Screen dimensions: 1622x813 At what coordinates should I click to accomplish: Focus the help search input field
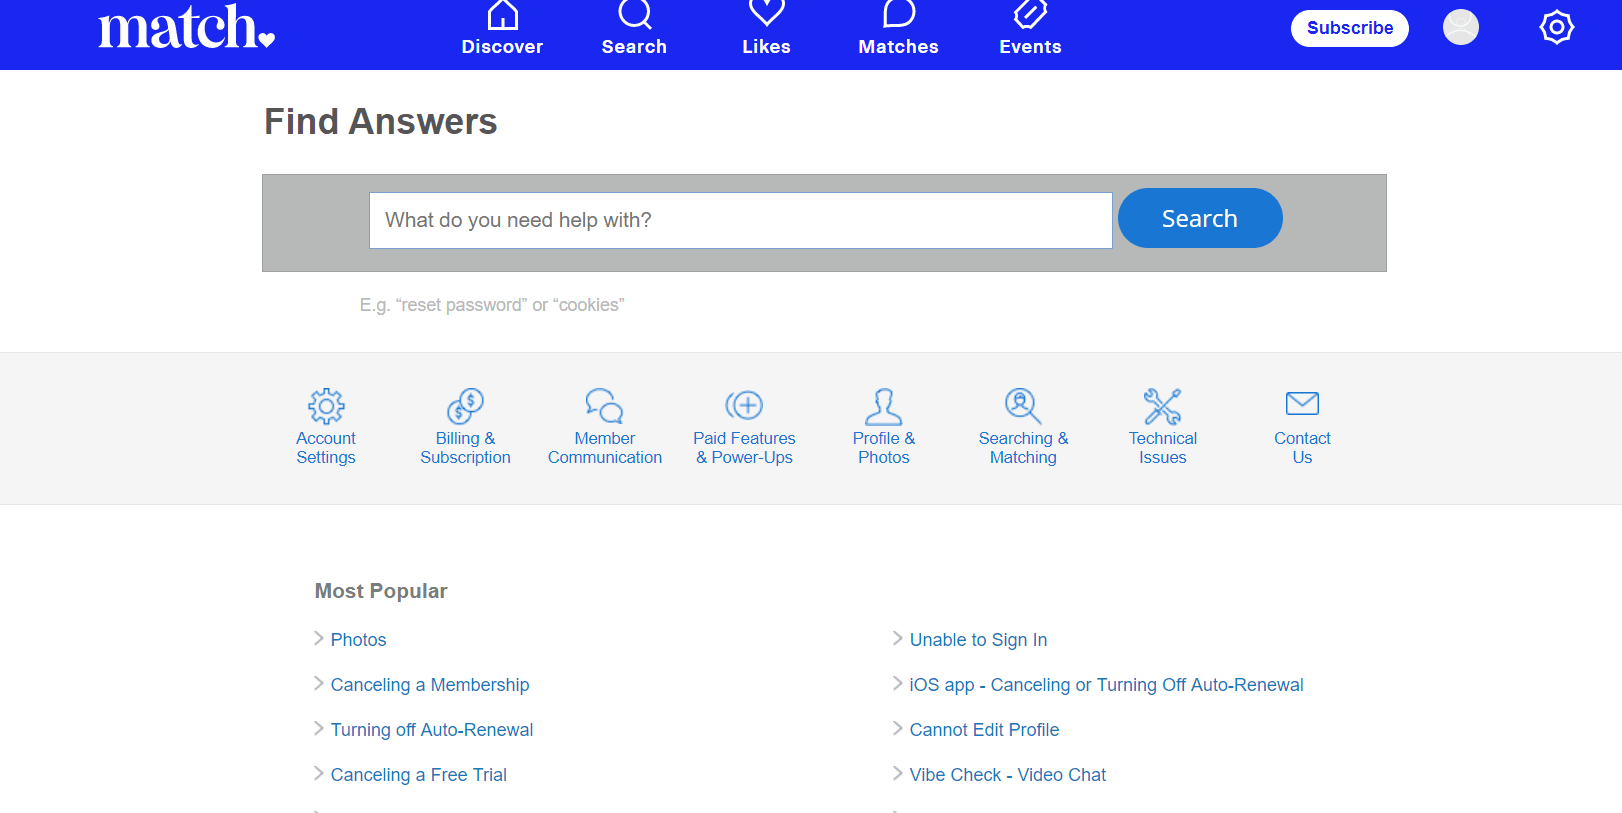740,220
